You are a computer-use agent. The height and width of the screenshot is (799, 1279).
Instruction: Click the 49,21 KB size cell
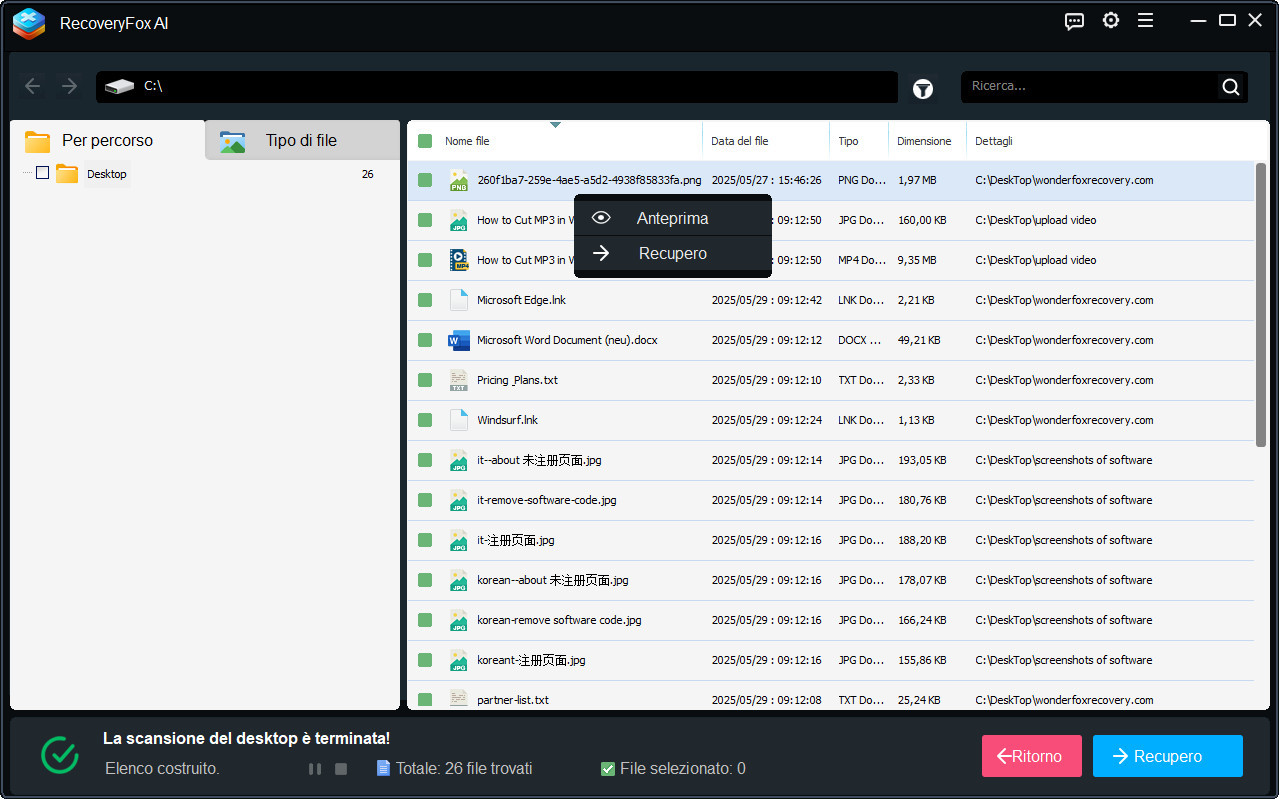tap(918, 340)
